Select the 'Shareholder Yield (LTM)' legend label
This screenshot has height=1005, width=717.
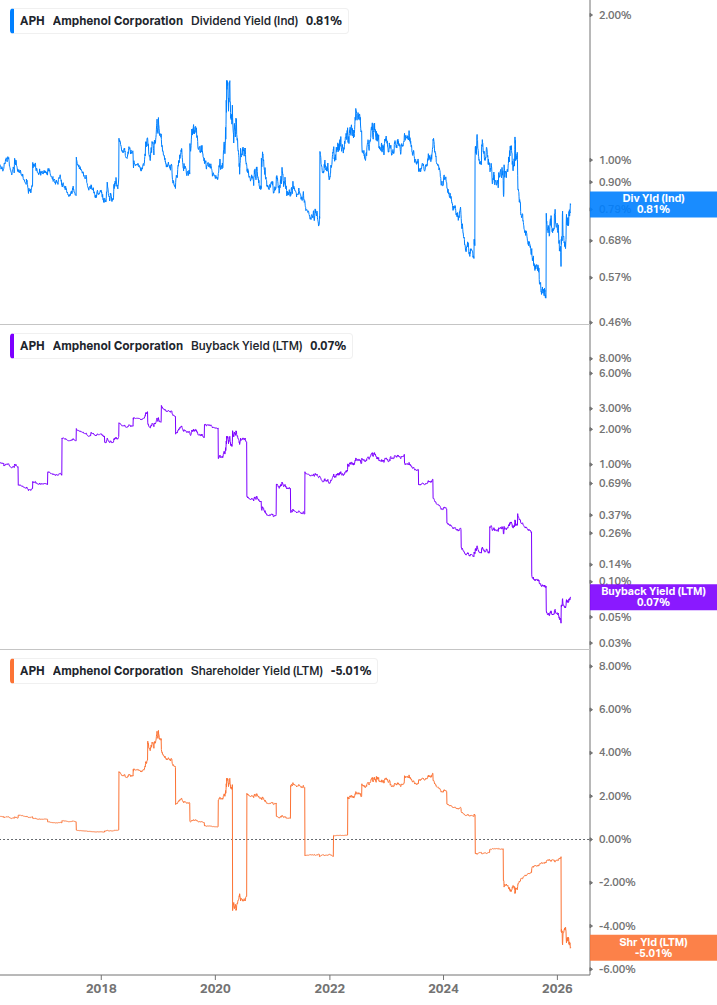tap(257, 671)
